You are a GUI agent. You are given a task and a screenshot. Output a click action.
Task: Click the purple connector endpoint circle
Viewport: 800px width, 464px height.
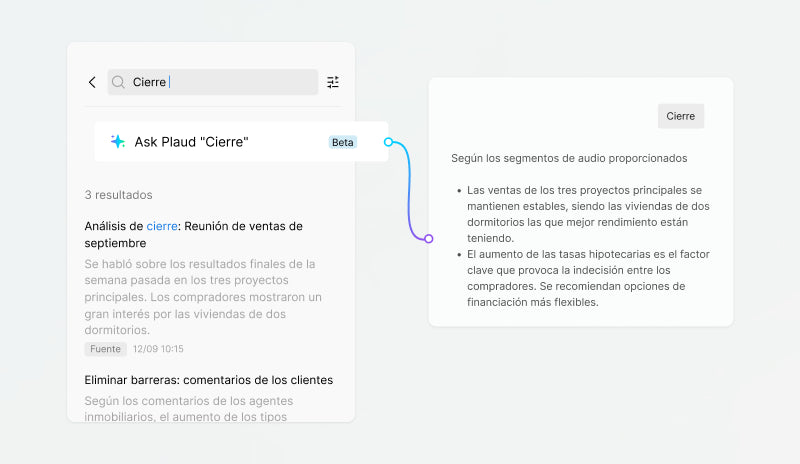tap(428, 238)
